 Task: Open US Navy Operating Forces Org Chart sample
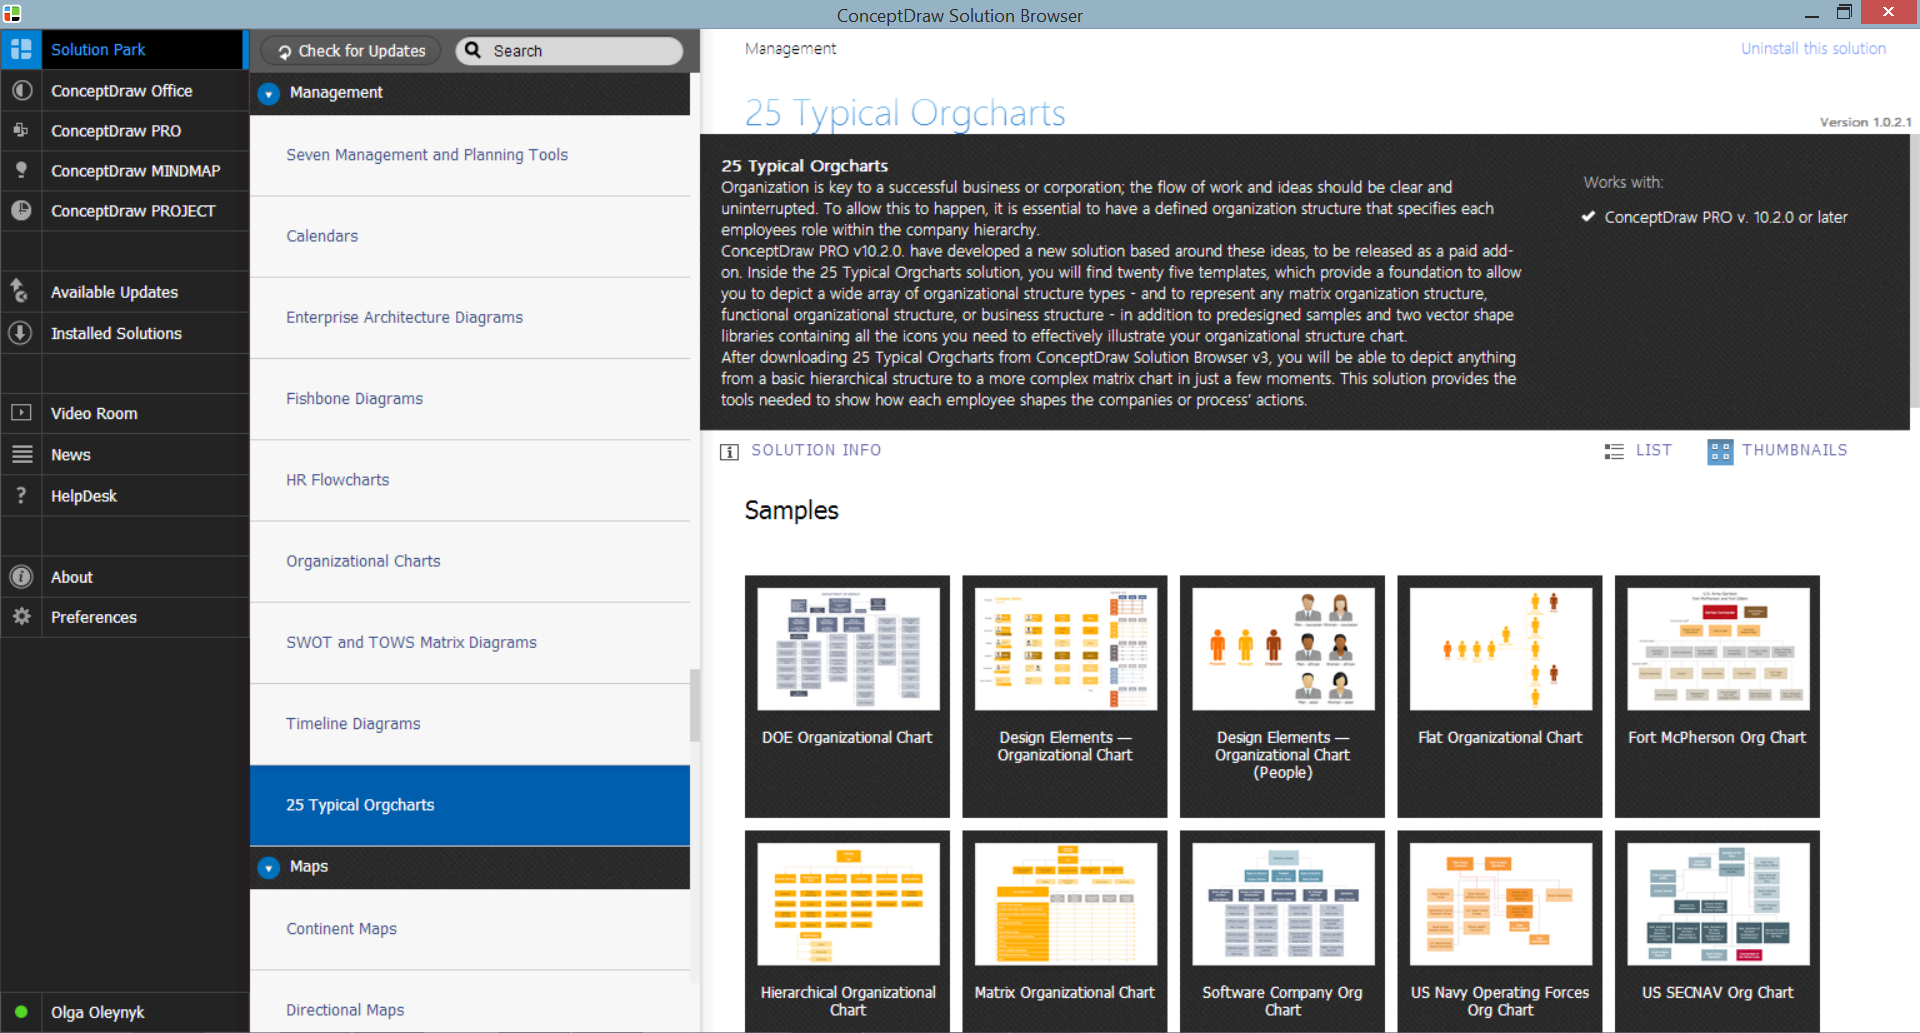pos(1500,931)
